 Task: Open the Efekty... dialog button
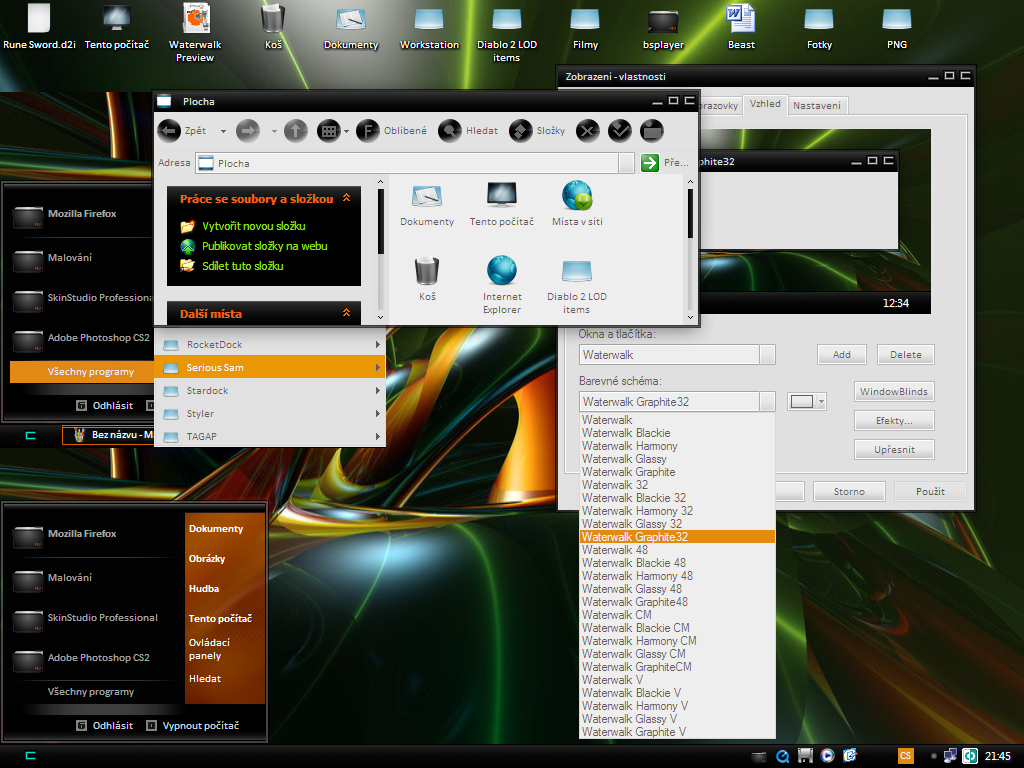[893, 421]
